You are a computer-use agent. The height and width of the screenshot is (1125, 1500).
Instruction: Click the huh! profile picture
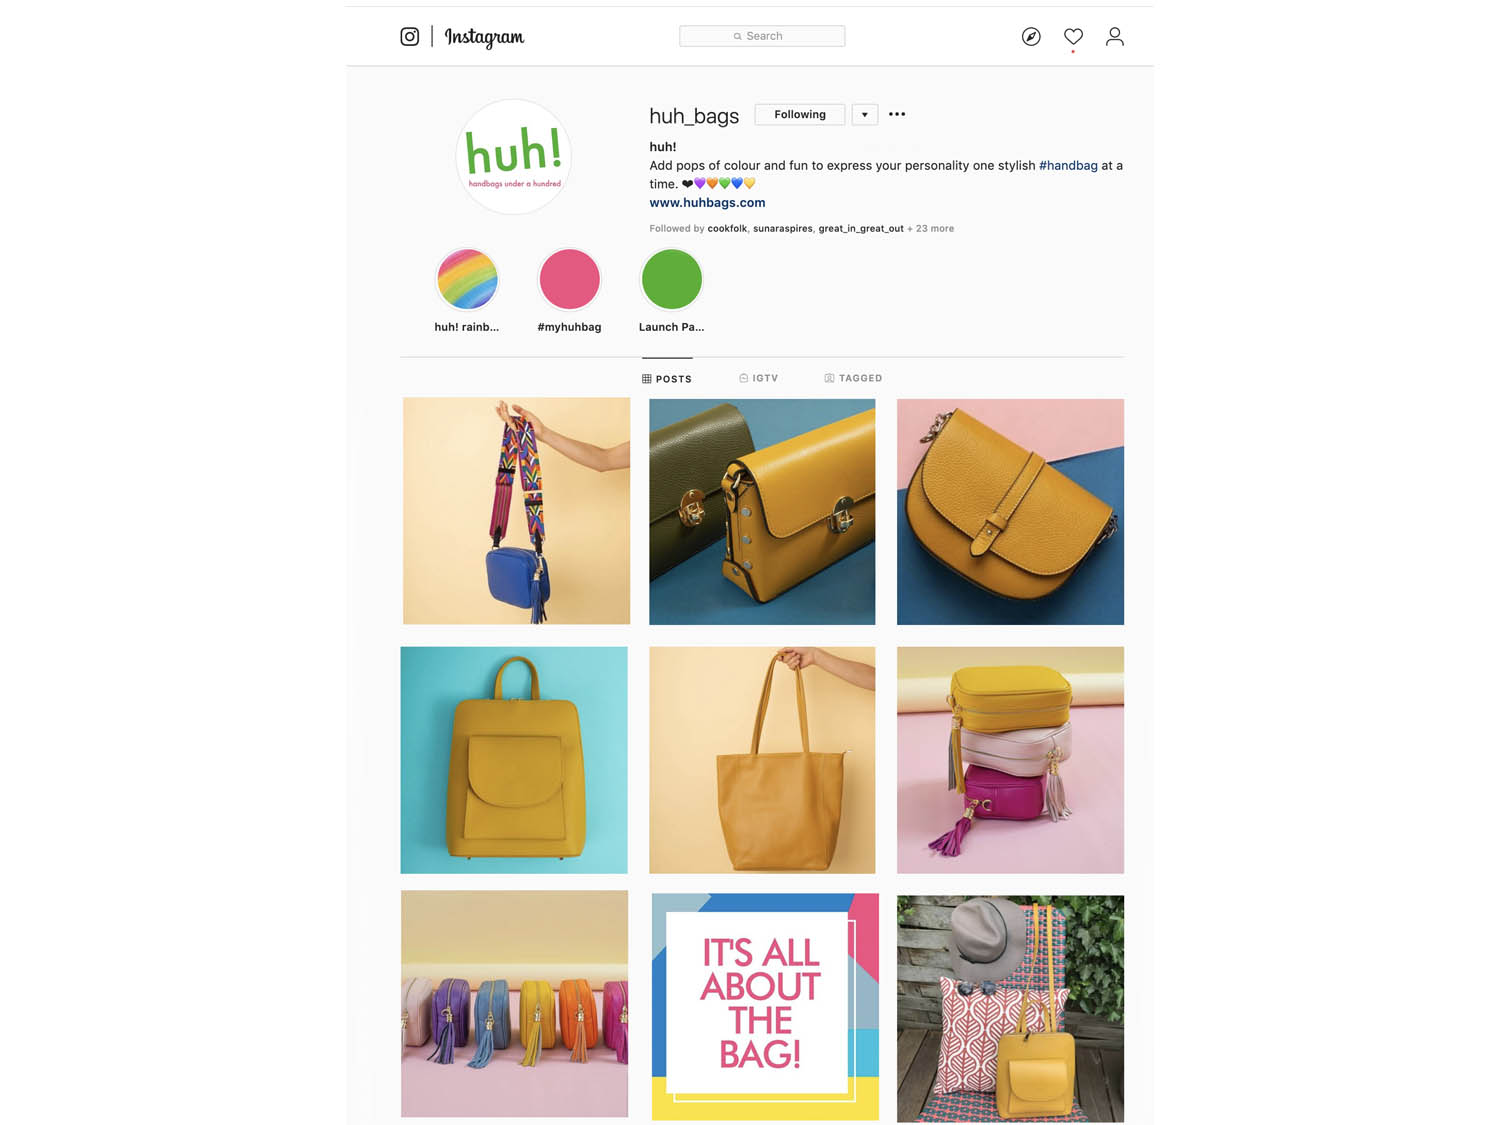pos(514,156)
